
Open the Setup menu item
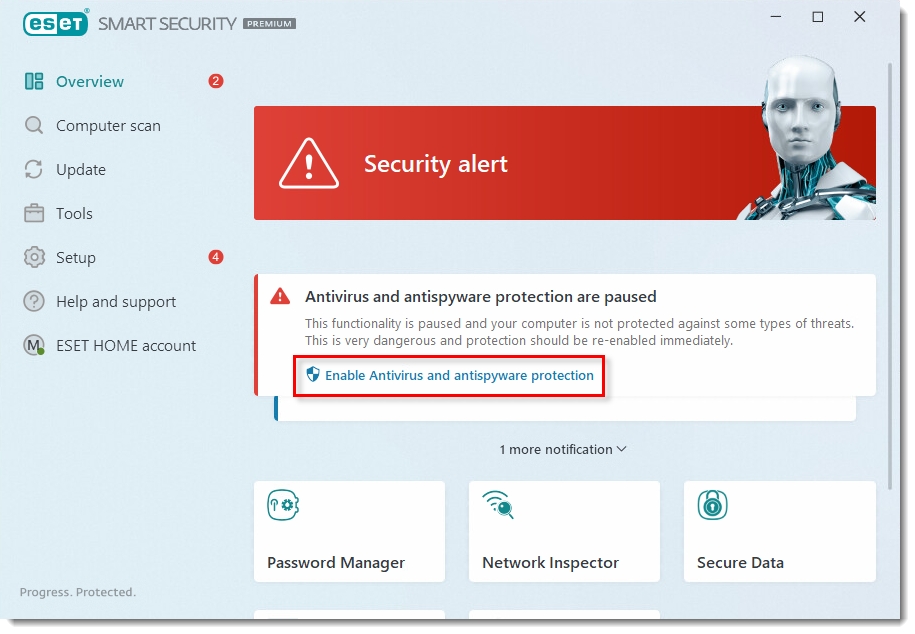pos(76,258)
